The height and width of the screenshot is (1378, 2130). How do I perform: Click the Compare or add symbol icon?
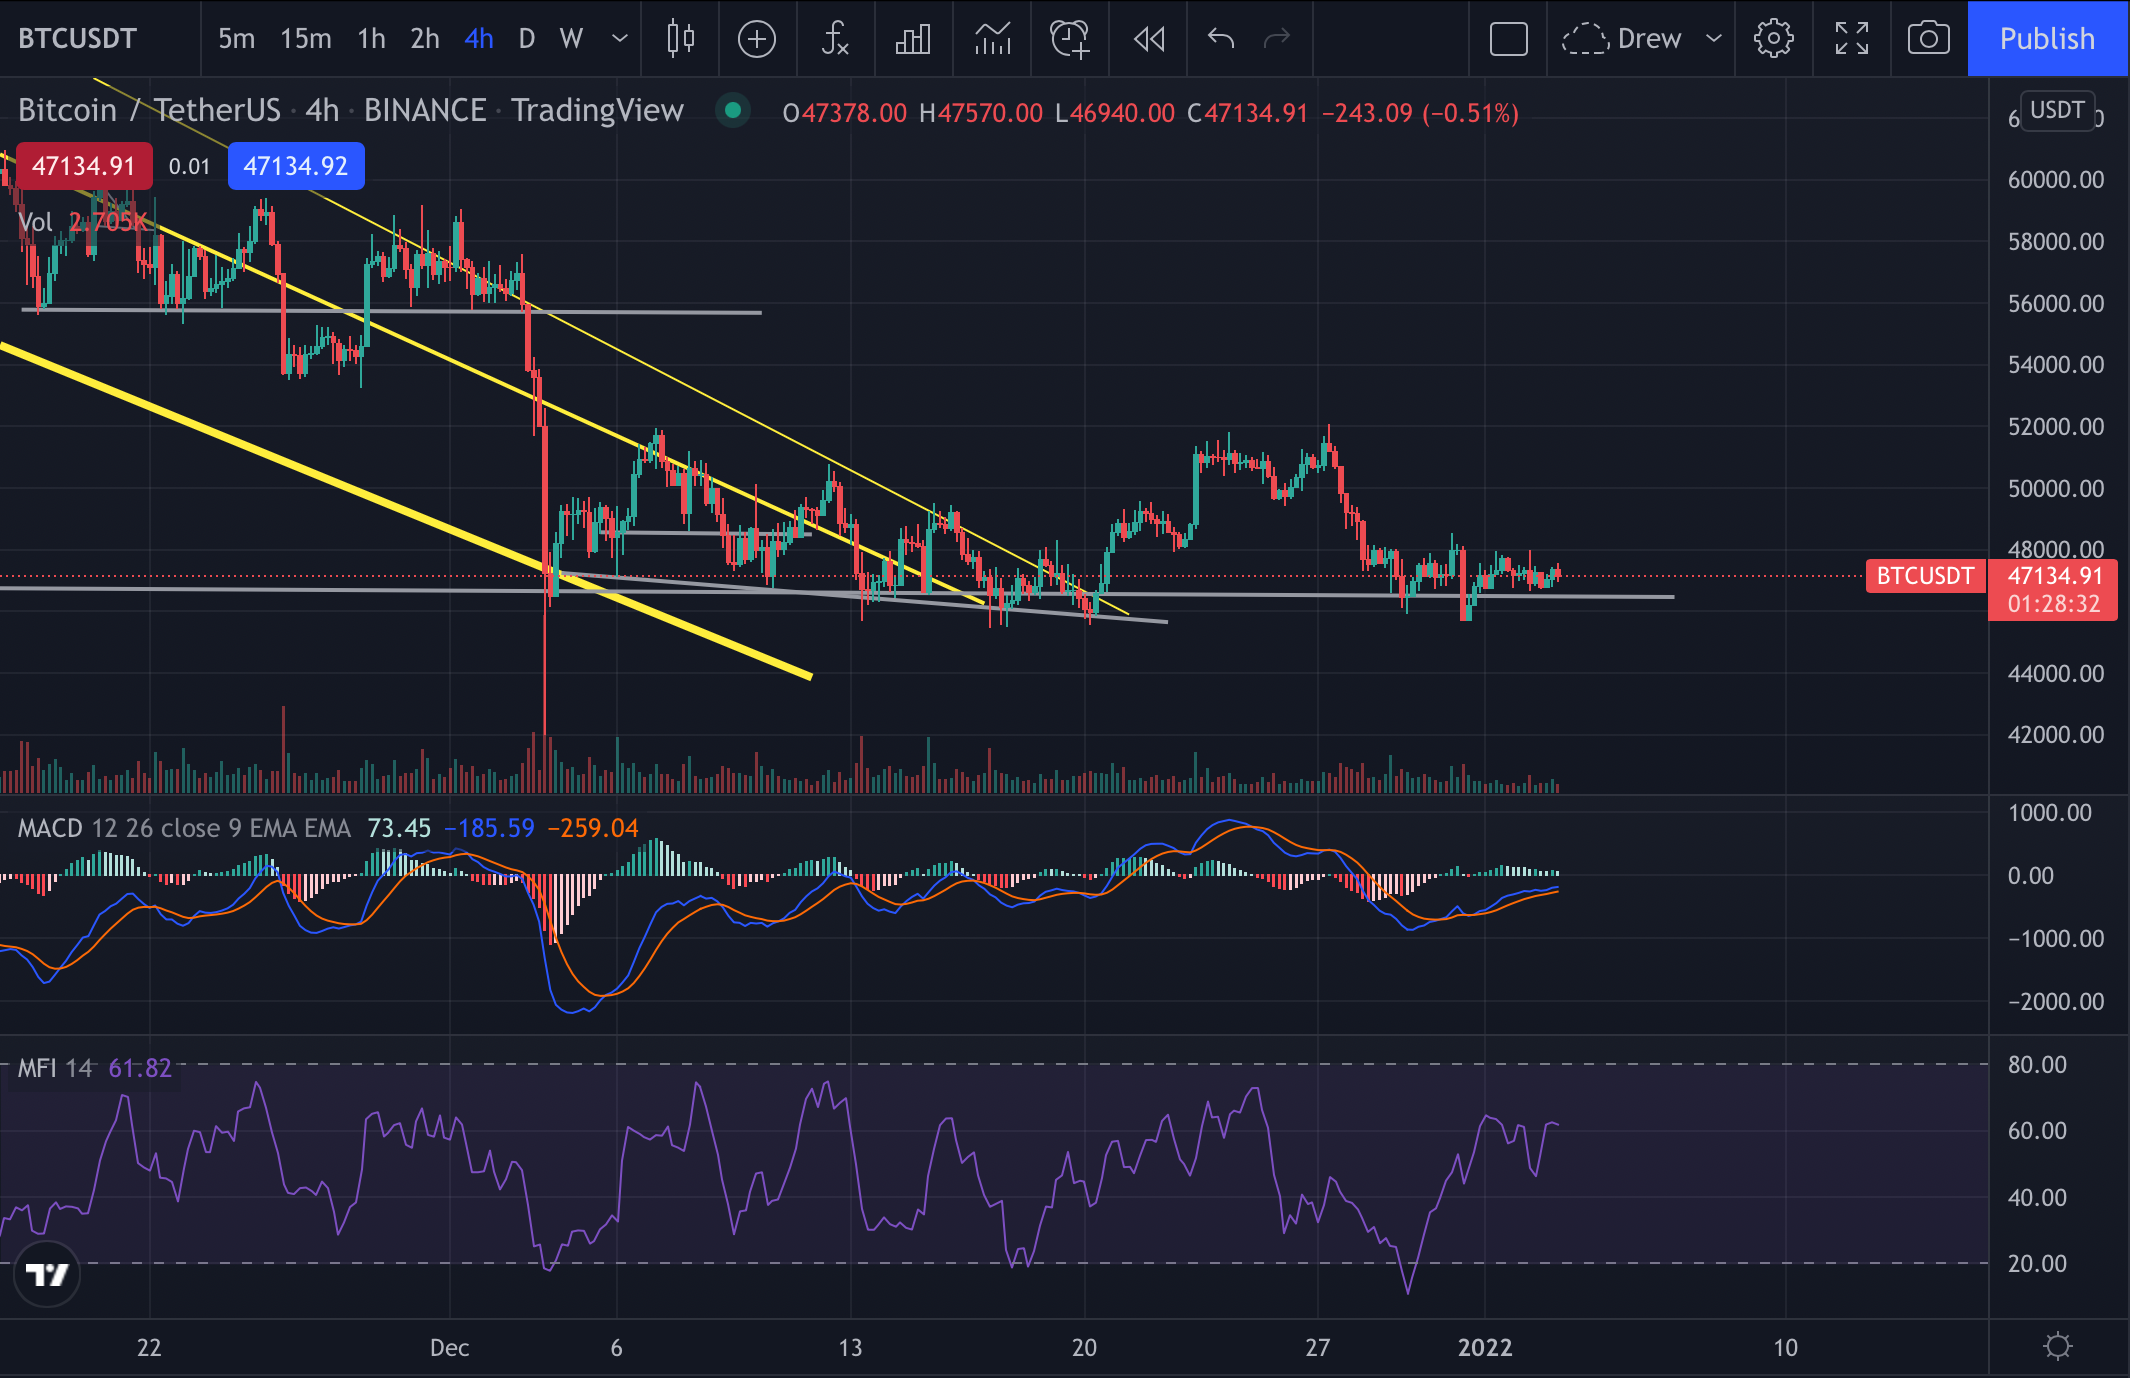[757, 39]
